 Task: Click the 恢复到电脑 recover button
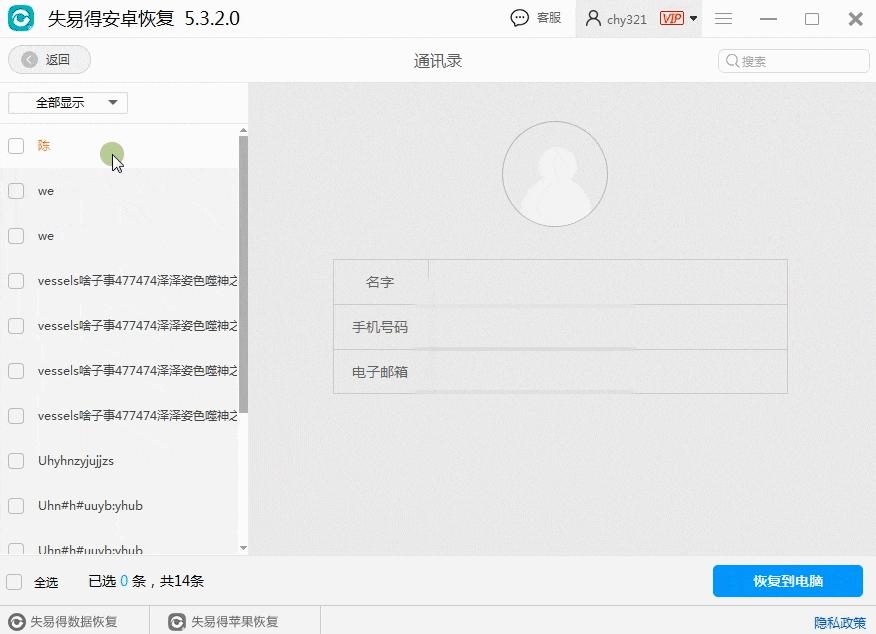(x=787, y=581)
